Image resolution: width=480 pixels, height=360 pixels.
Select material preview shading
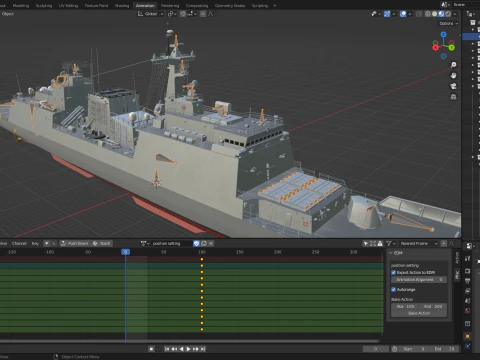tap(441, 14)
